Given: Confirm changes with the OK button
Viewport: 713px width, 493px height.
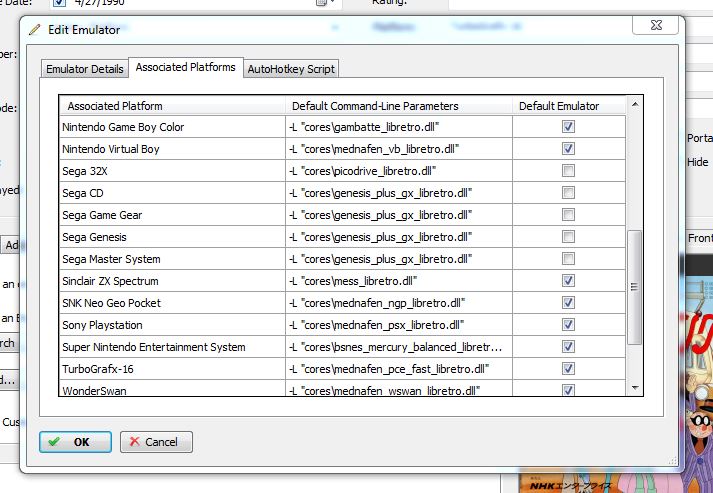Looking at the screenshot, I should tap(75, 442).
